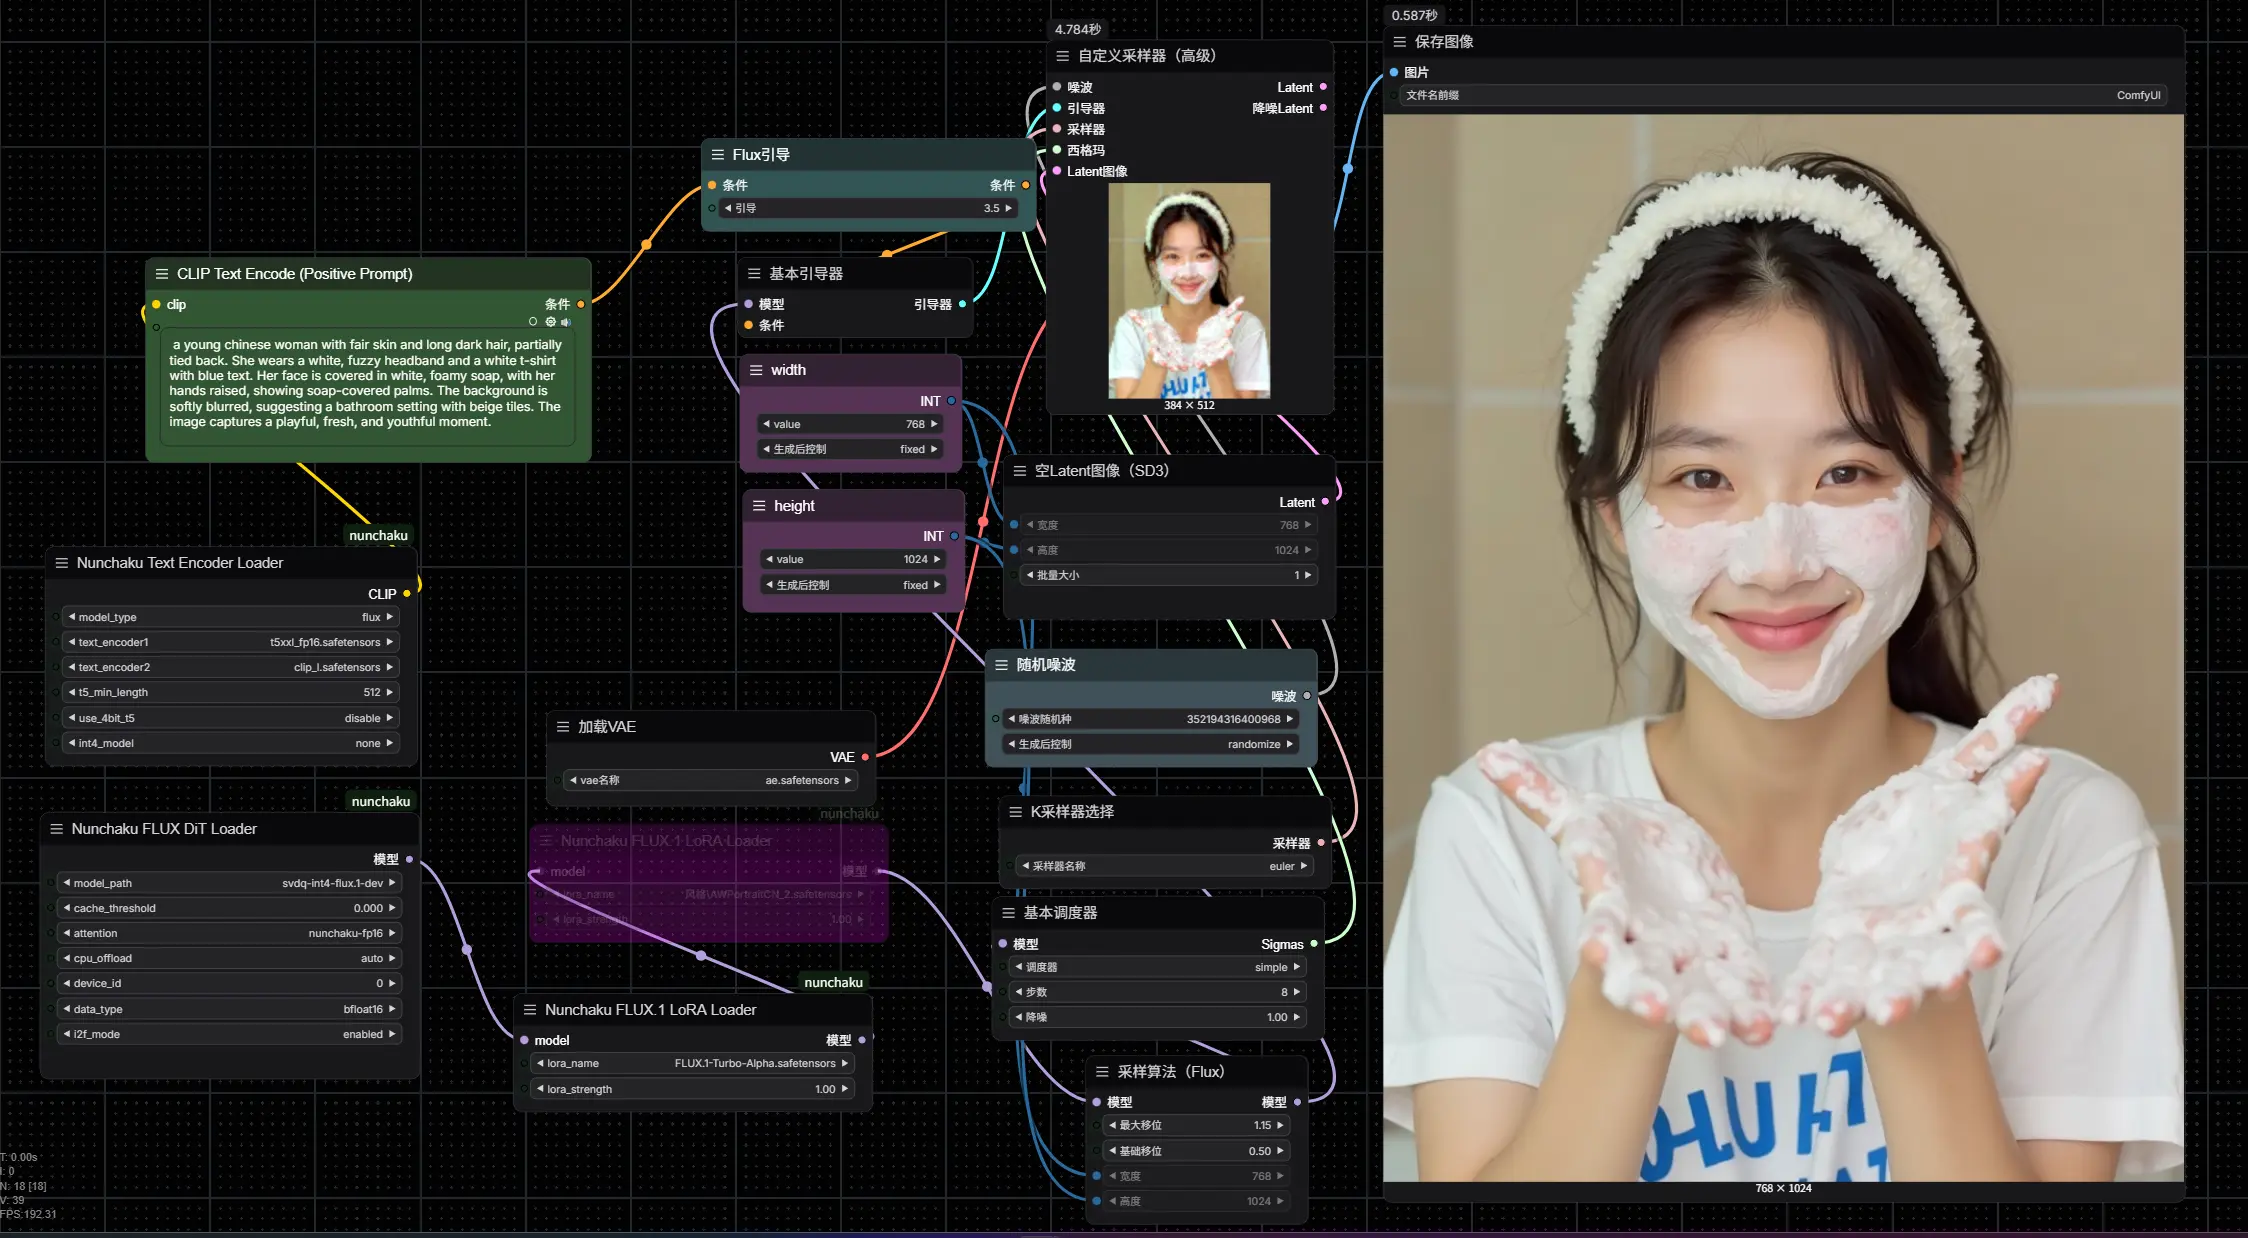Open the data_type bfloat16 dropdown
Image resolution: width=2248 pixels, height=1238 pixels.
(229, 1009)
